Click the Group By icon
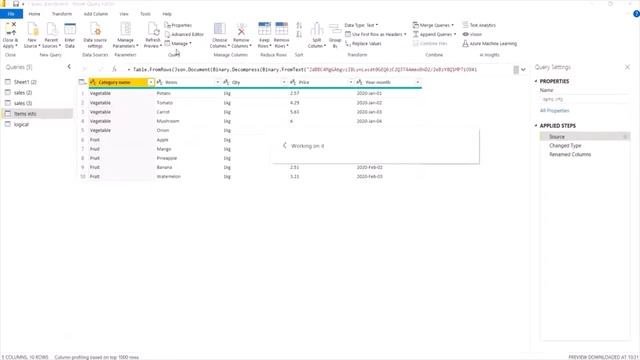Screen dimensions: 640x360 coord(335,30)
